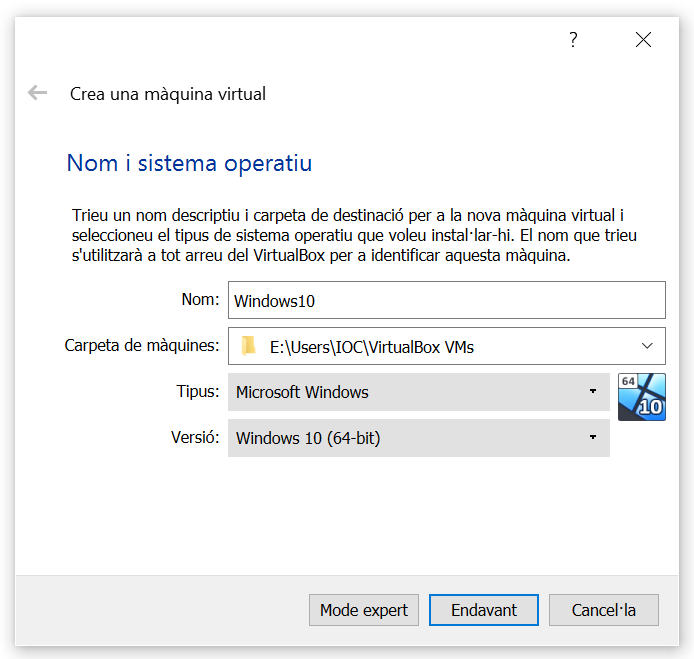Select the E:\Users\IOC\VirtualBox VMs path text
The width and height of the screenshot is (694, 659).
pyautogui.click(x=372, y=347)
